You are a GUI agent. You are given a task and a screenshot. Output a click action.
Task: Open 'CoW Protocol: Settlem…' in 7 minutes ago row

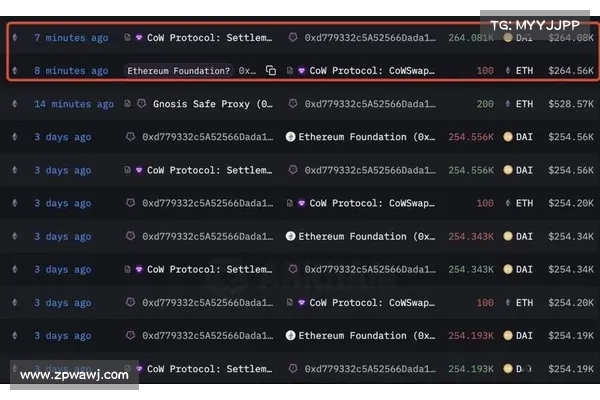(x=210, y=38)
